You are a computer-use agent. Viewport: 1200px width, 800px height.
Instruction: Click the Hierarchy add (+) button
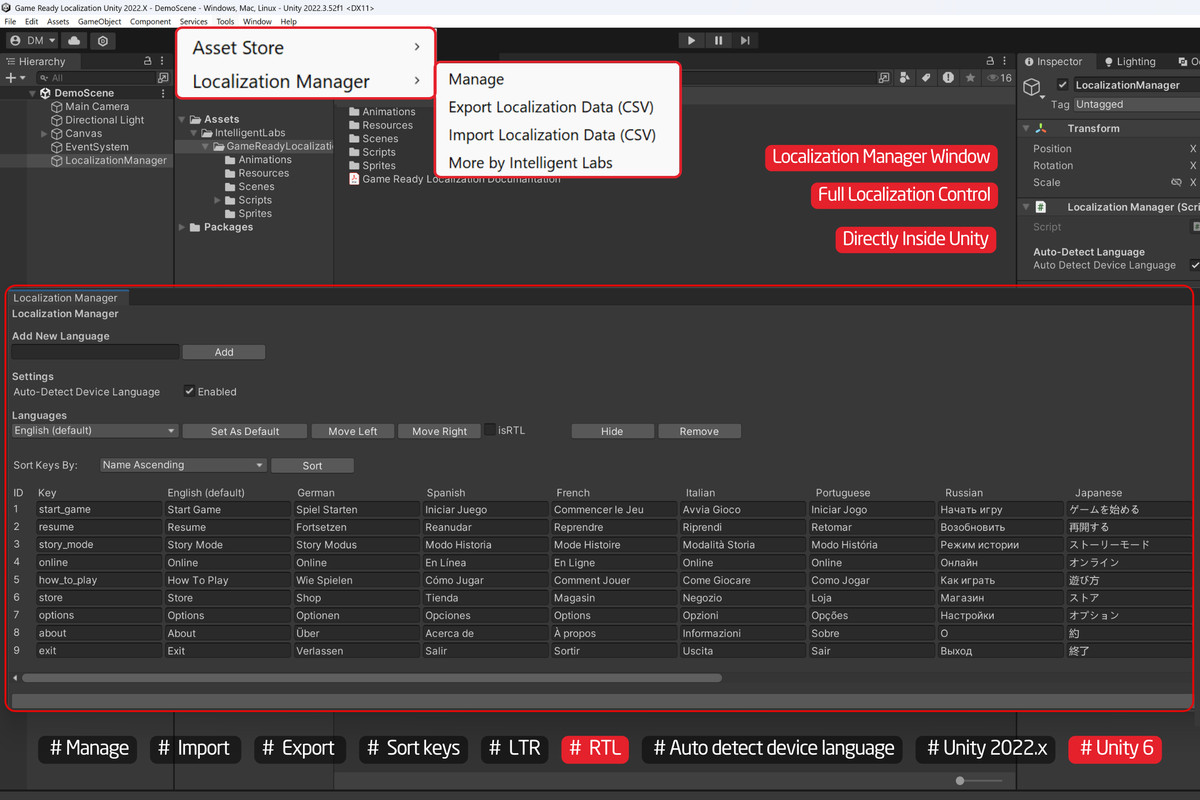pyautogui.click(x=10, y=77)
